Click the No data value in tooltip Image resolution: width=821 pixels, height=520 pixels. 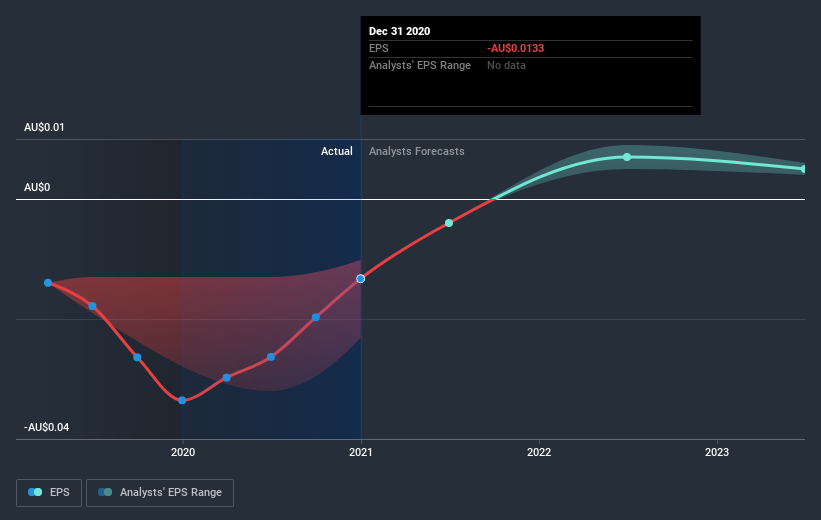(506, 65)
